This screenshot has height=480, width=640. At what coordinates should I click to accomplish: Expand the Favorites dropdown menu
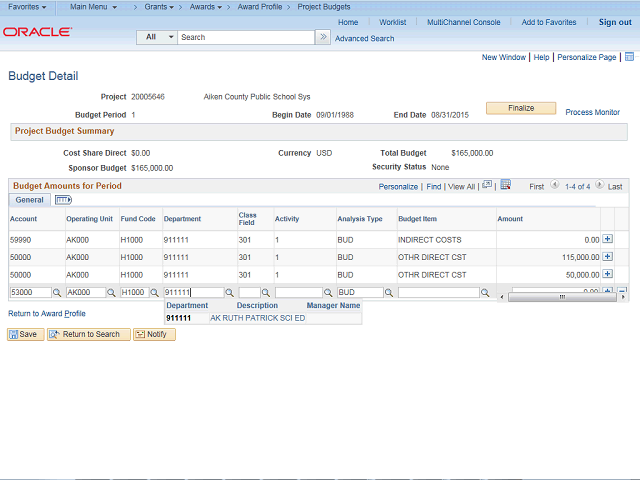pos(27,7)
